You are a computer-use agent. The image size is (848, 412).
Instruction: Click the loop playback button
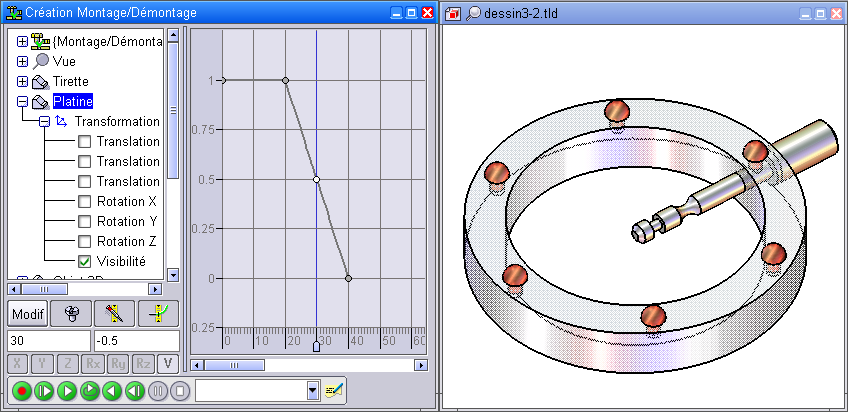click(x=89, y=391)
